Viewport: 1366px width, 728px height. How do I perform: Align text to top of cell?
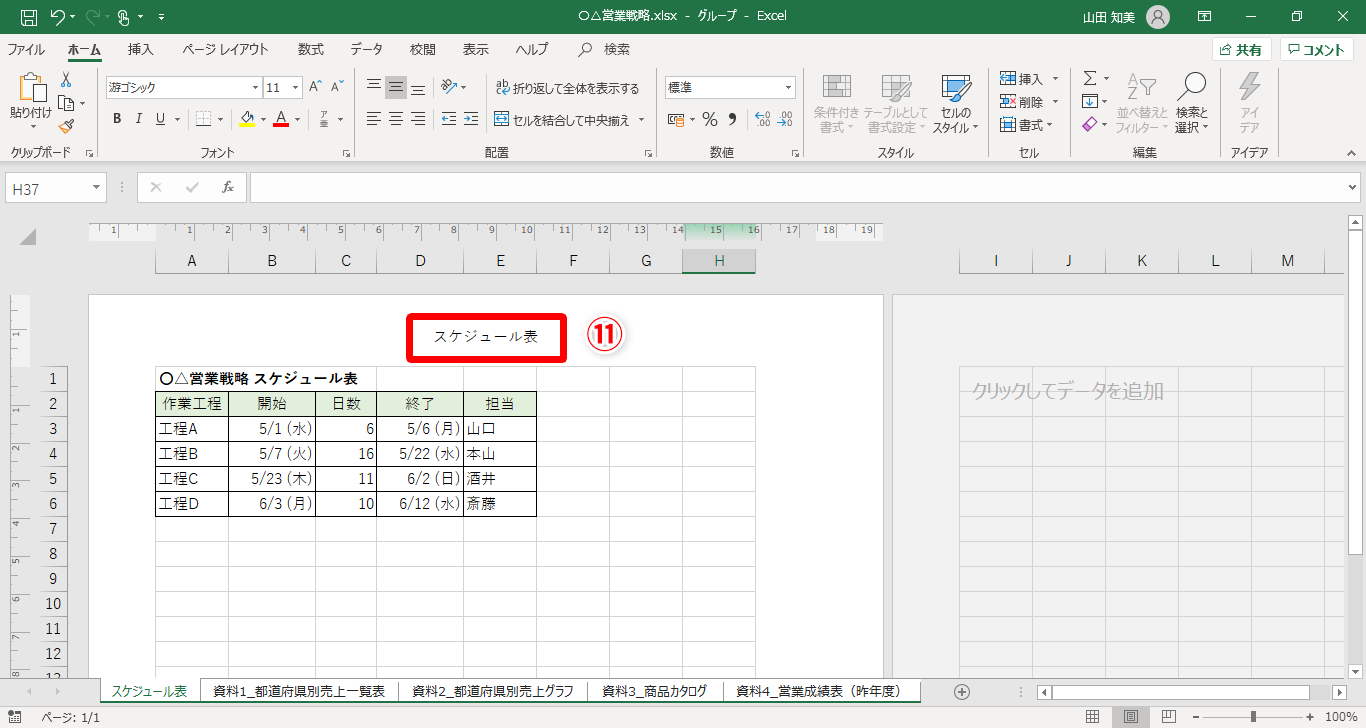coord(373,87)
